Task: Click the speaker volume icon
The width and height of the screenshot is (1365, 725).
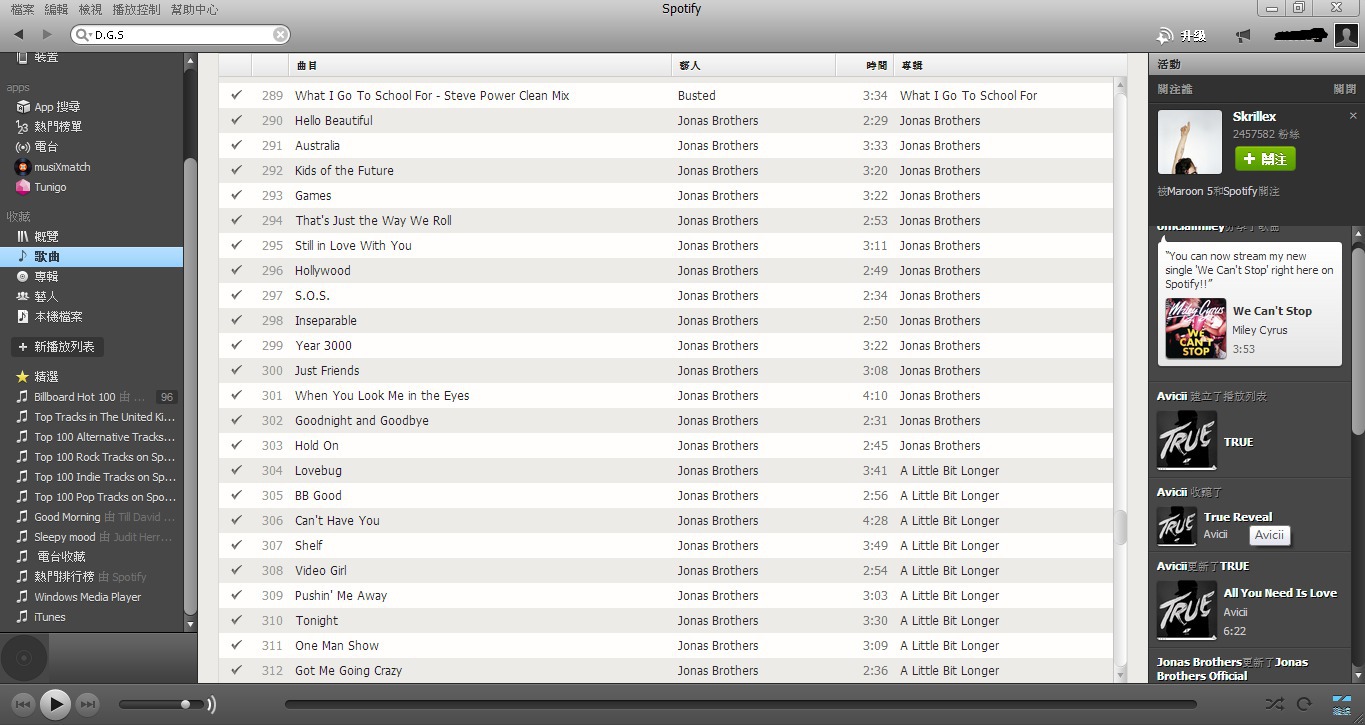Action: [211, 705]
